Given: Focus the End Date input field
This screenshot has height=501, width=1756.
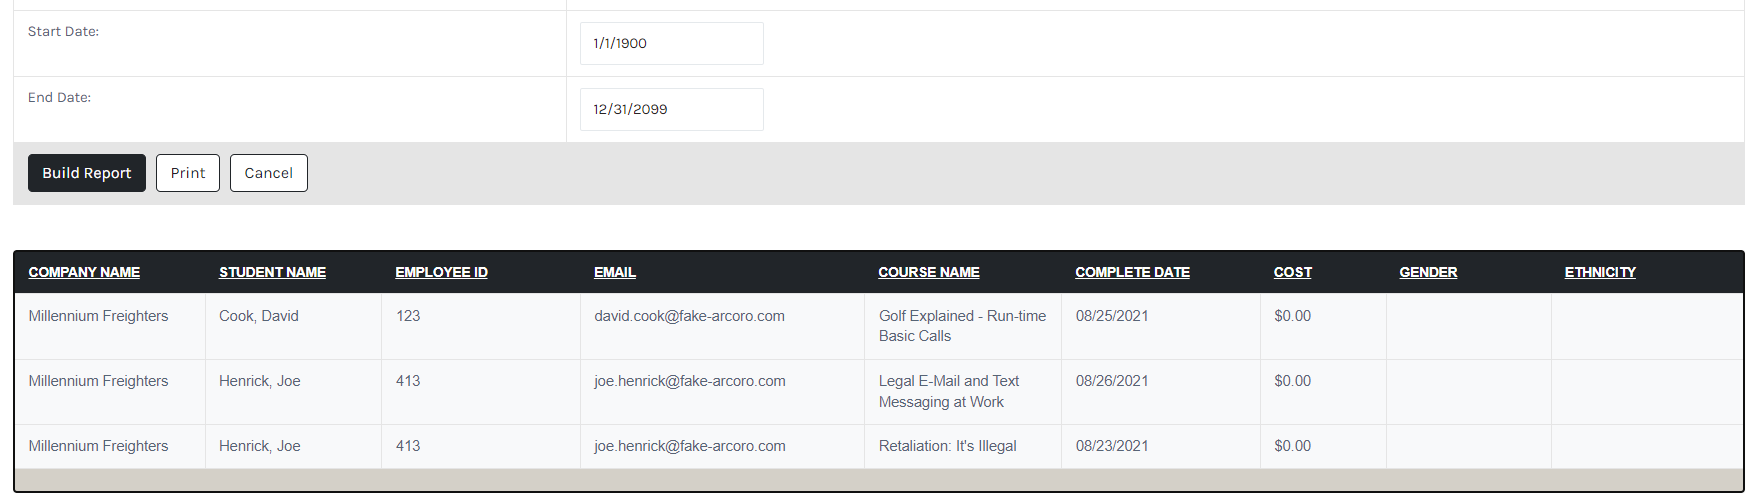Looking at the screenshot, I should 672,109.
